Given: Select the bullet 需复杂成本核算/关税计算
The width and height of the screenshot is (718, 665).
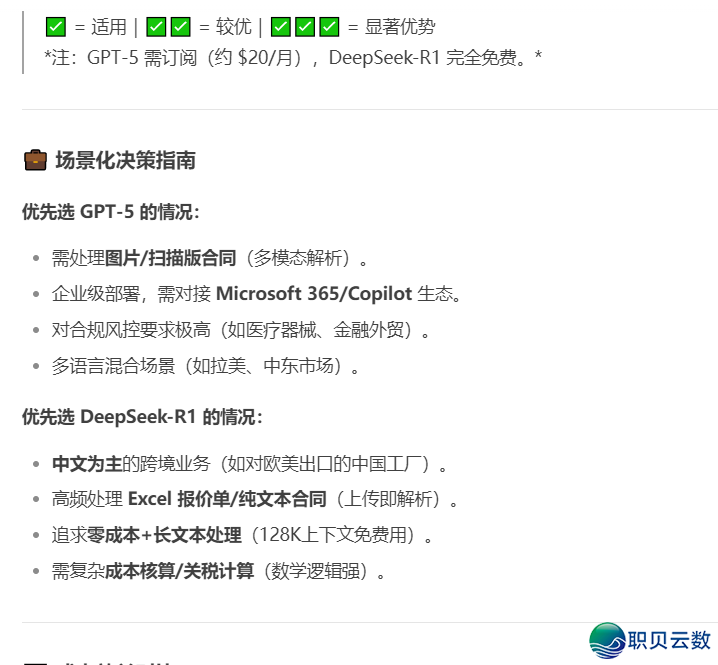Looking at the screenshot, I should (x=218, y=571).
